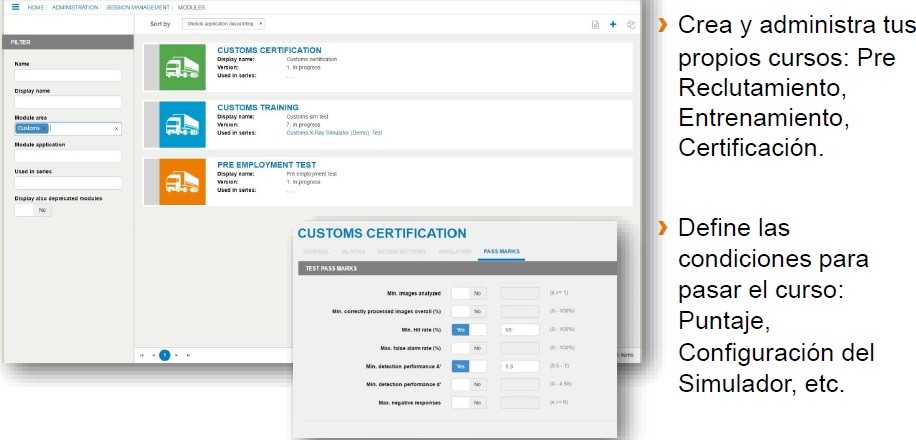Click the green truck icon of Customs Certification
The image size is (916, 440).
(182, 67)
